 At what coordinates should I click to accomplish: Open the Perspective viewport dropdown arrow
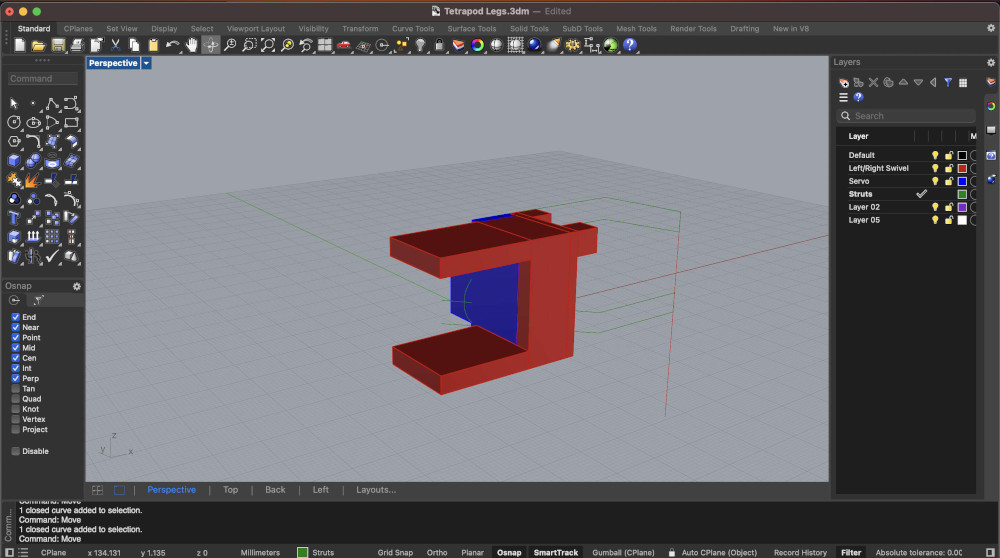[146, 63]
